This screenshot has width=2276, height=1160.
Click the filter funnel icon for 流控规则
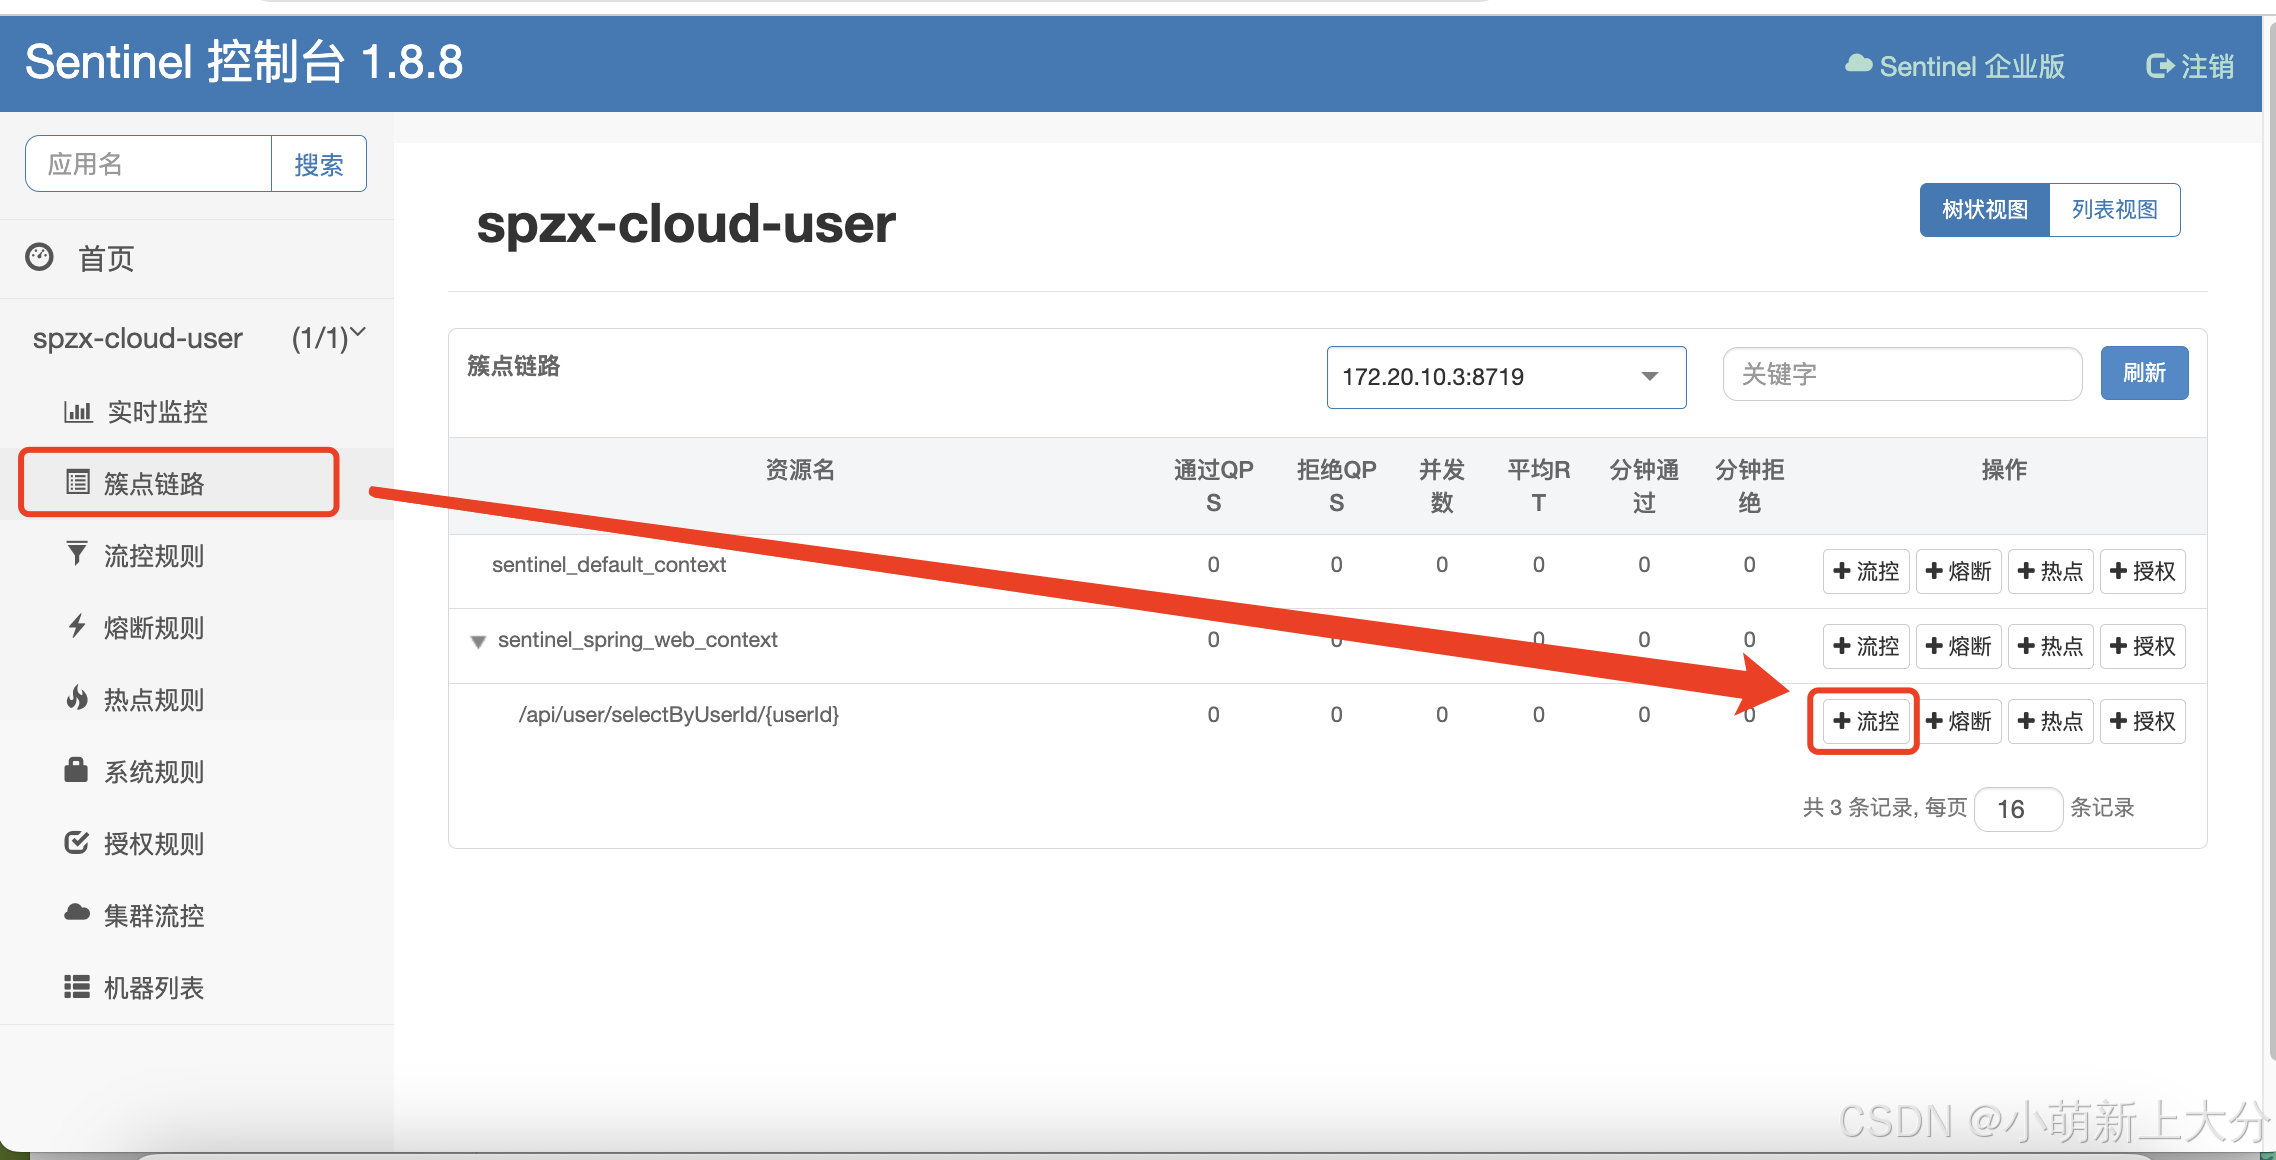(x=76, y=554)
